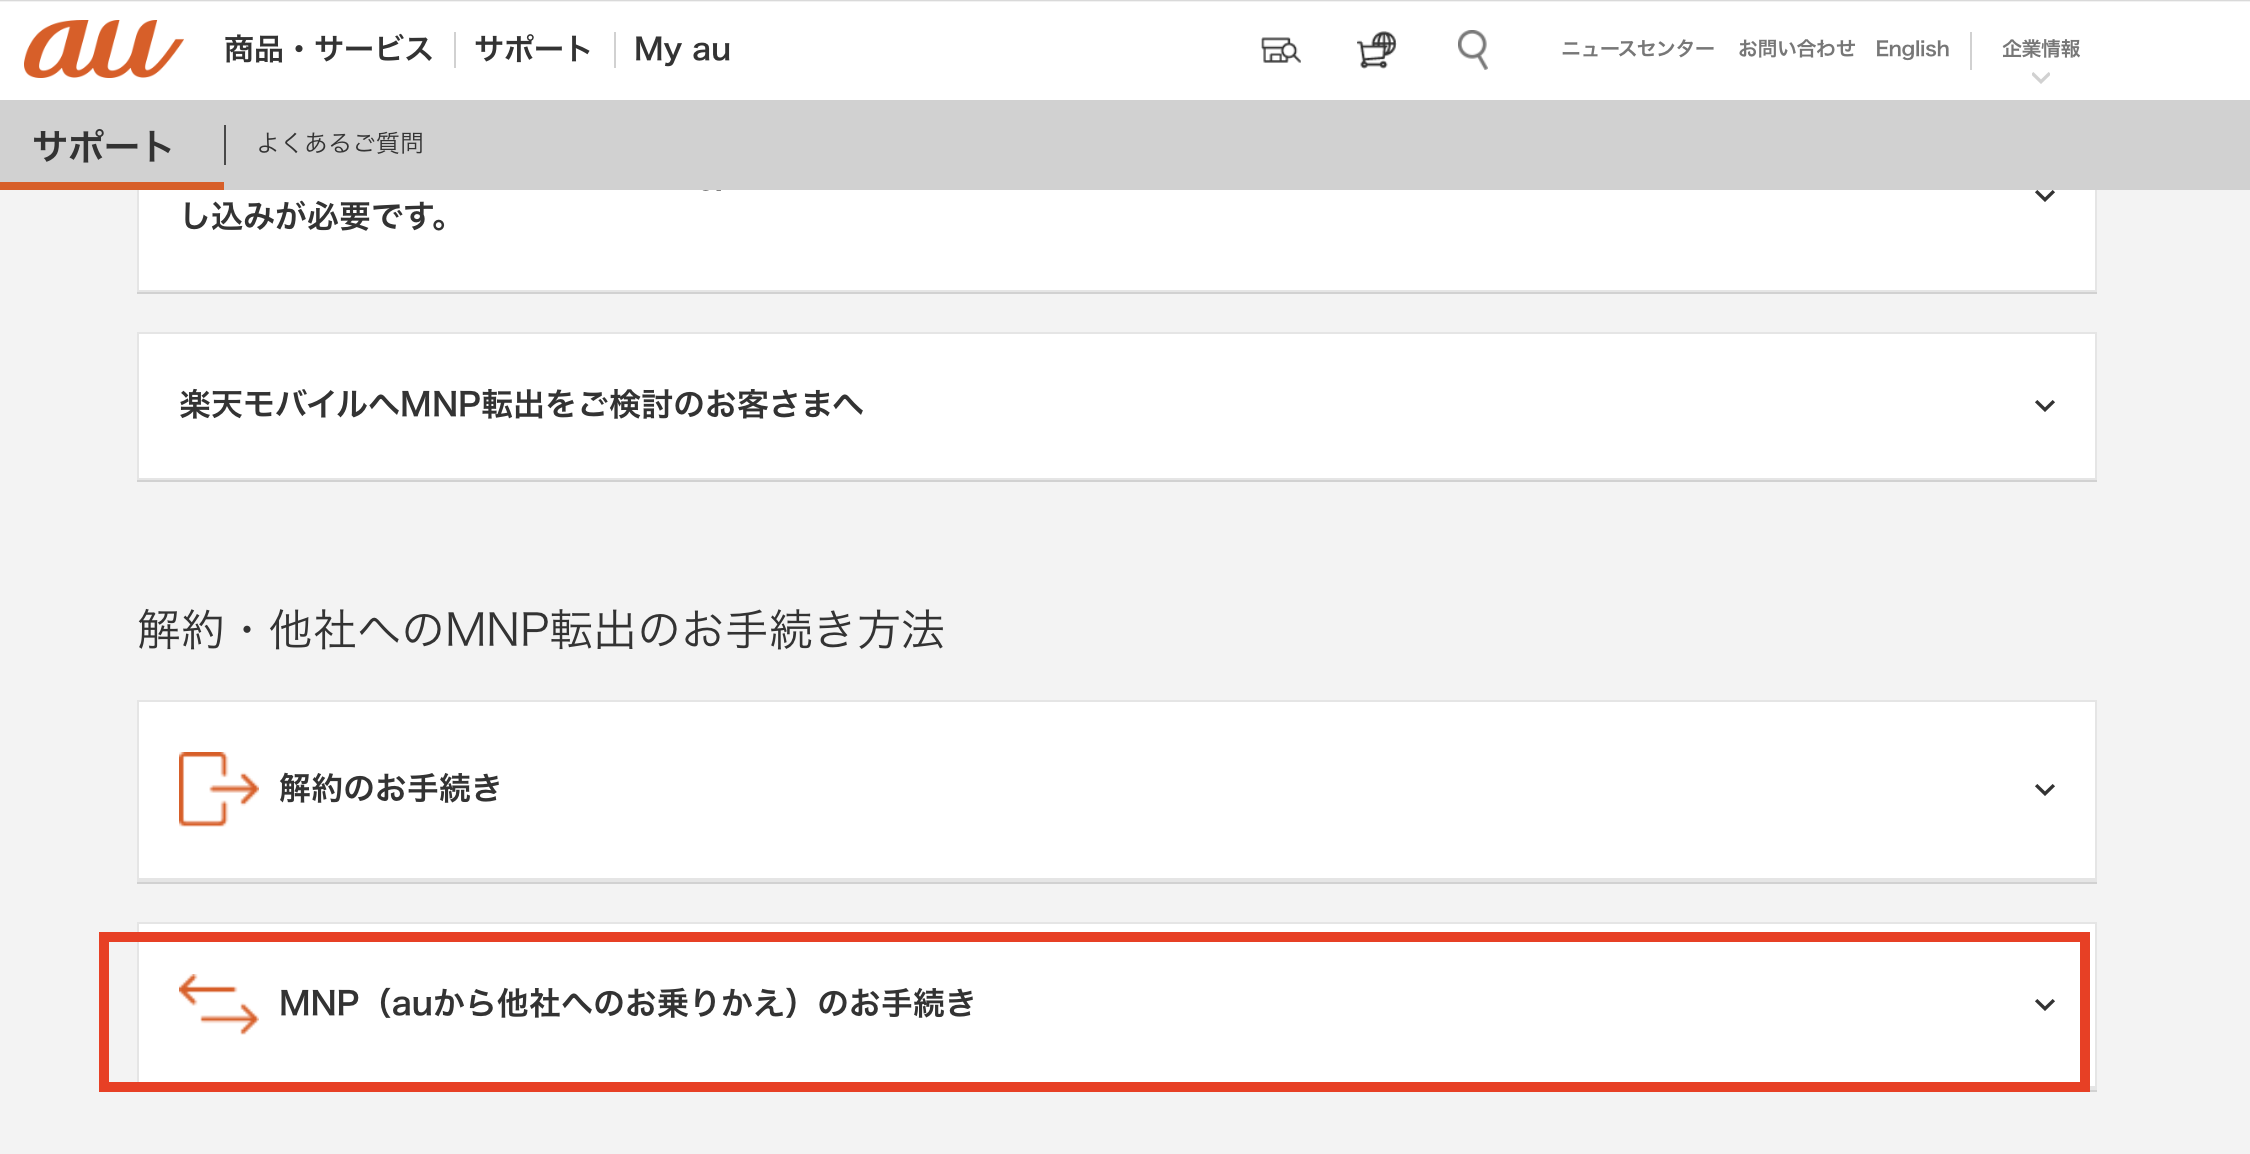Open the shop search icon

(1280, 49)
